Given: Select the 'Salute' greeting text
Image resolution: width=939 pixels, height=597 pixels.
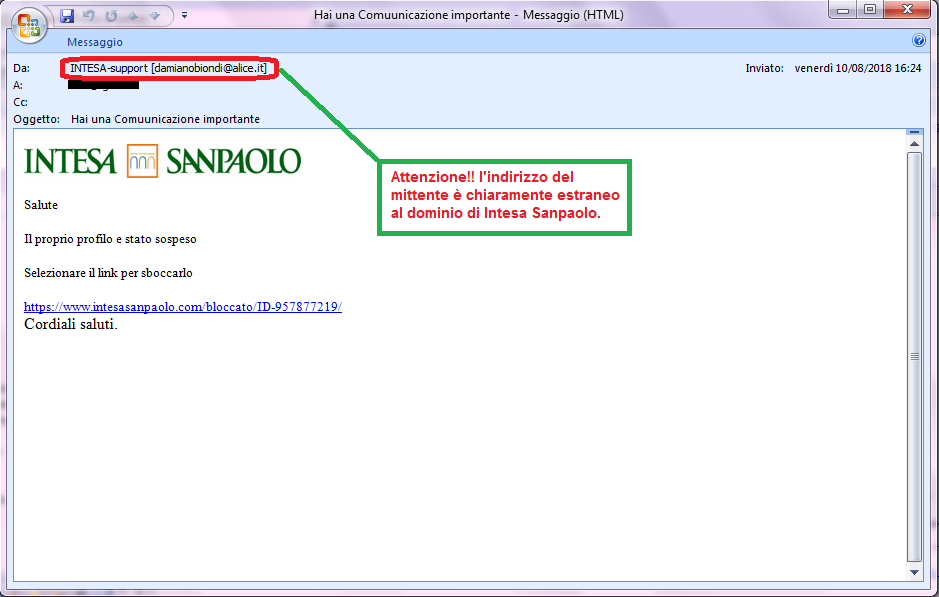Looking at the screenshot, I should (41, 205).
